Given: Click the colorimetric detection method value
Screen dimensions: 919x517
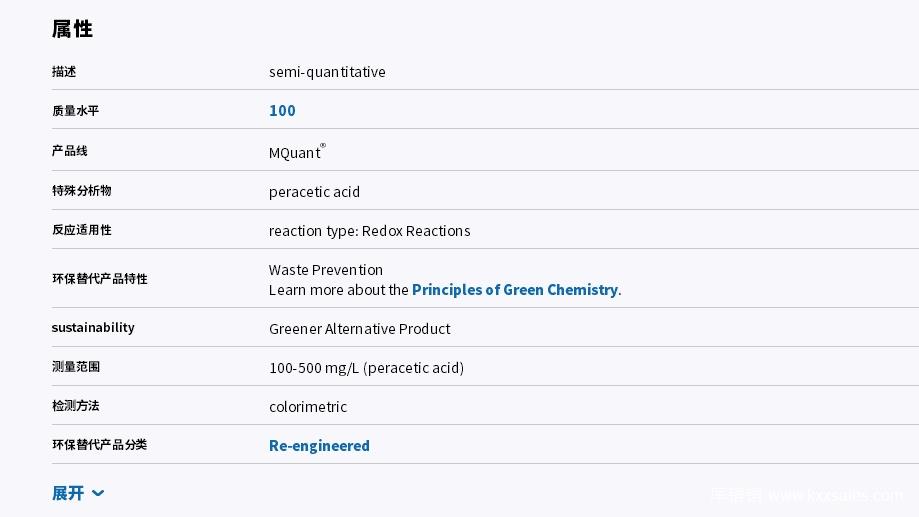Looking at the screenshot, I should click(x=308, y=406).
